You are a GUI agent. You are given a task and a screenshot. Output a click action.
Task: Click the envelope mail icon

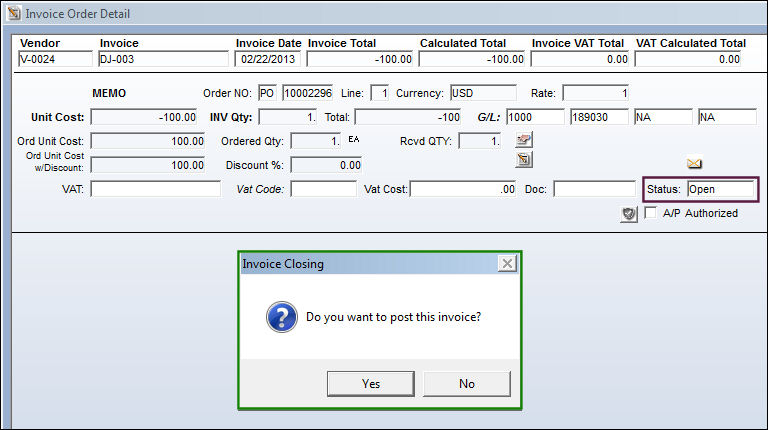click(694, 163)
